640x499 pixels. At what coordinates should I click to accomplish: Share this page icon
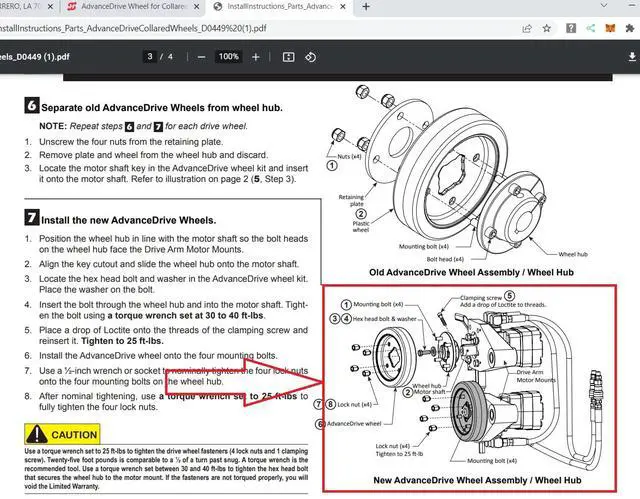(x=527, y=28)
